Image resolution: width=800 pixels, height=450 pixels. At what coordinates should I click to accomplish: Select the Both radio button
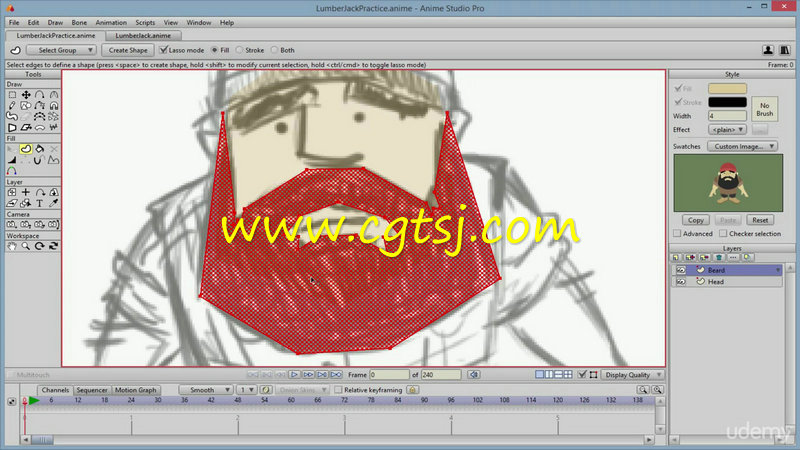pos(274,50)
